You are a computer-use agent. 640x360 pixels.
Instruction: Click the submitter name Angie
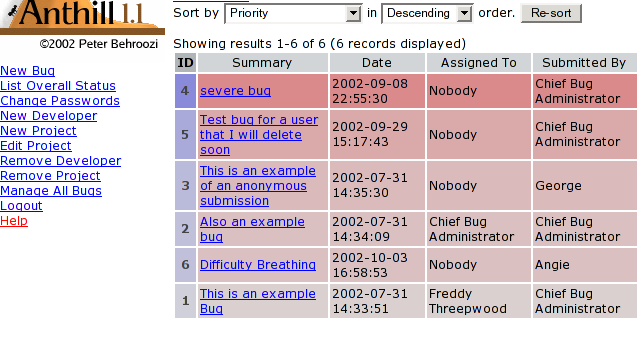(552, 265)
